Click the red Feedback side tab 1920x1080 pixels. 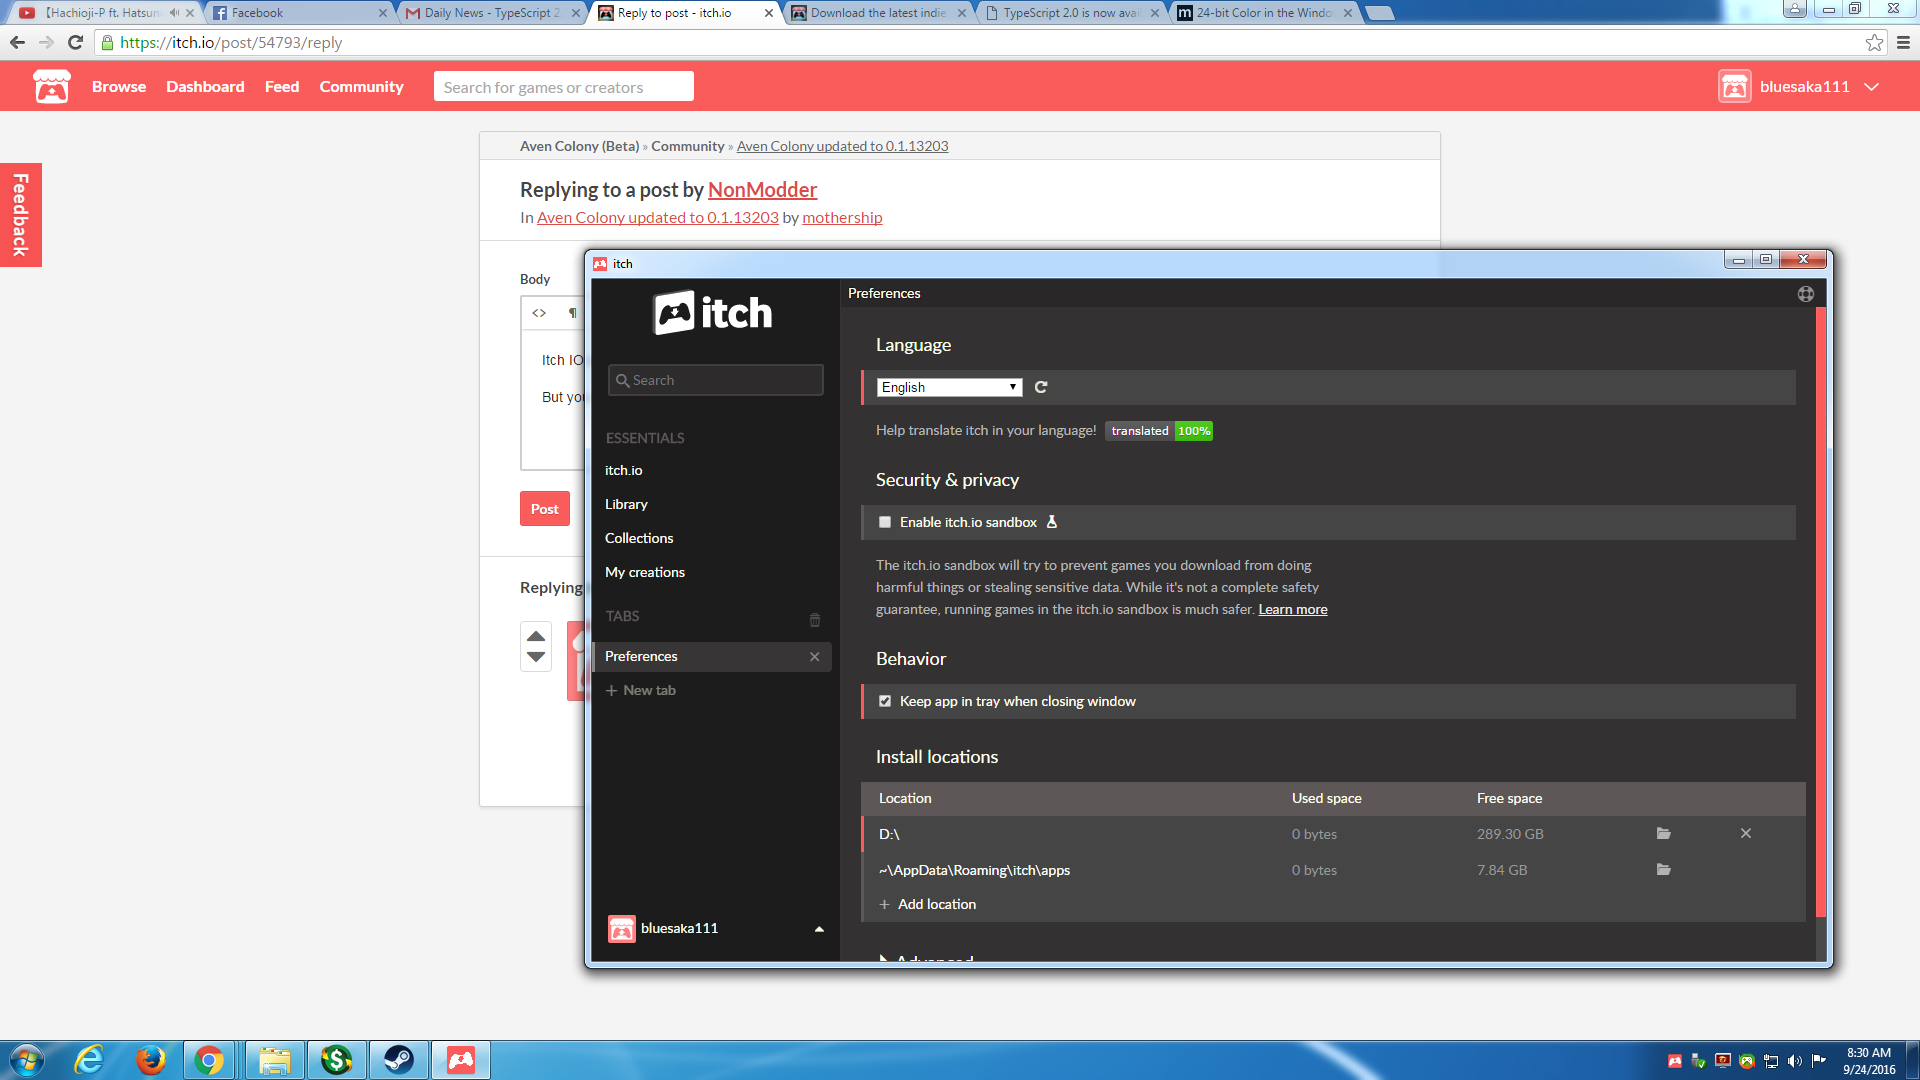20,215
